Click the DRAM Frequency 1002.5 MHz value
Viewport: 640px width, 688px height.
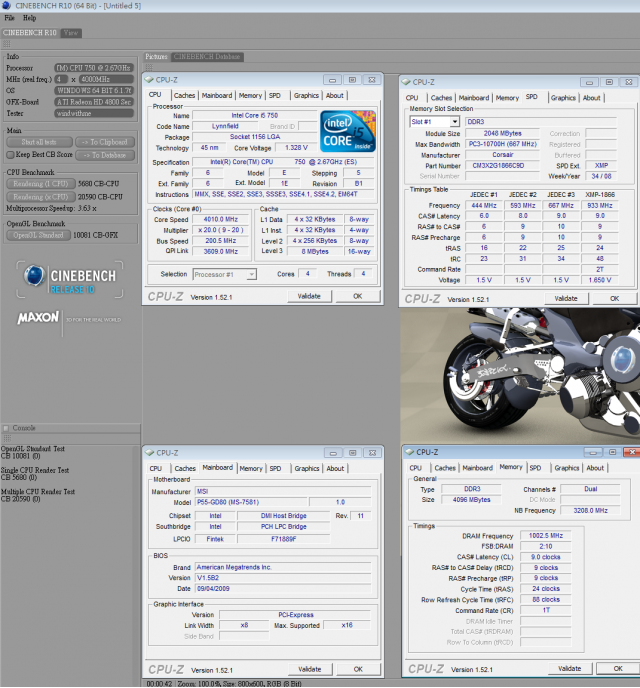coord(546,536)
